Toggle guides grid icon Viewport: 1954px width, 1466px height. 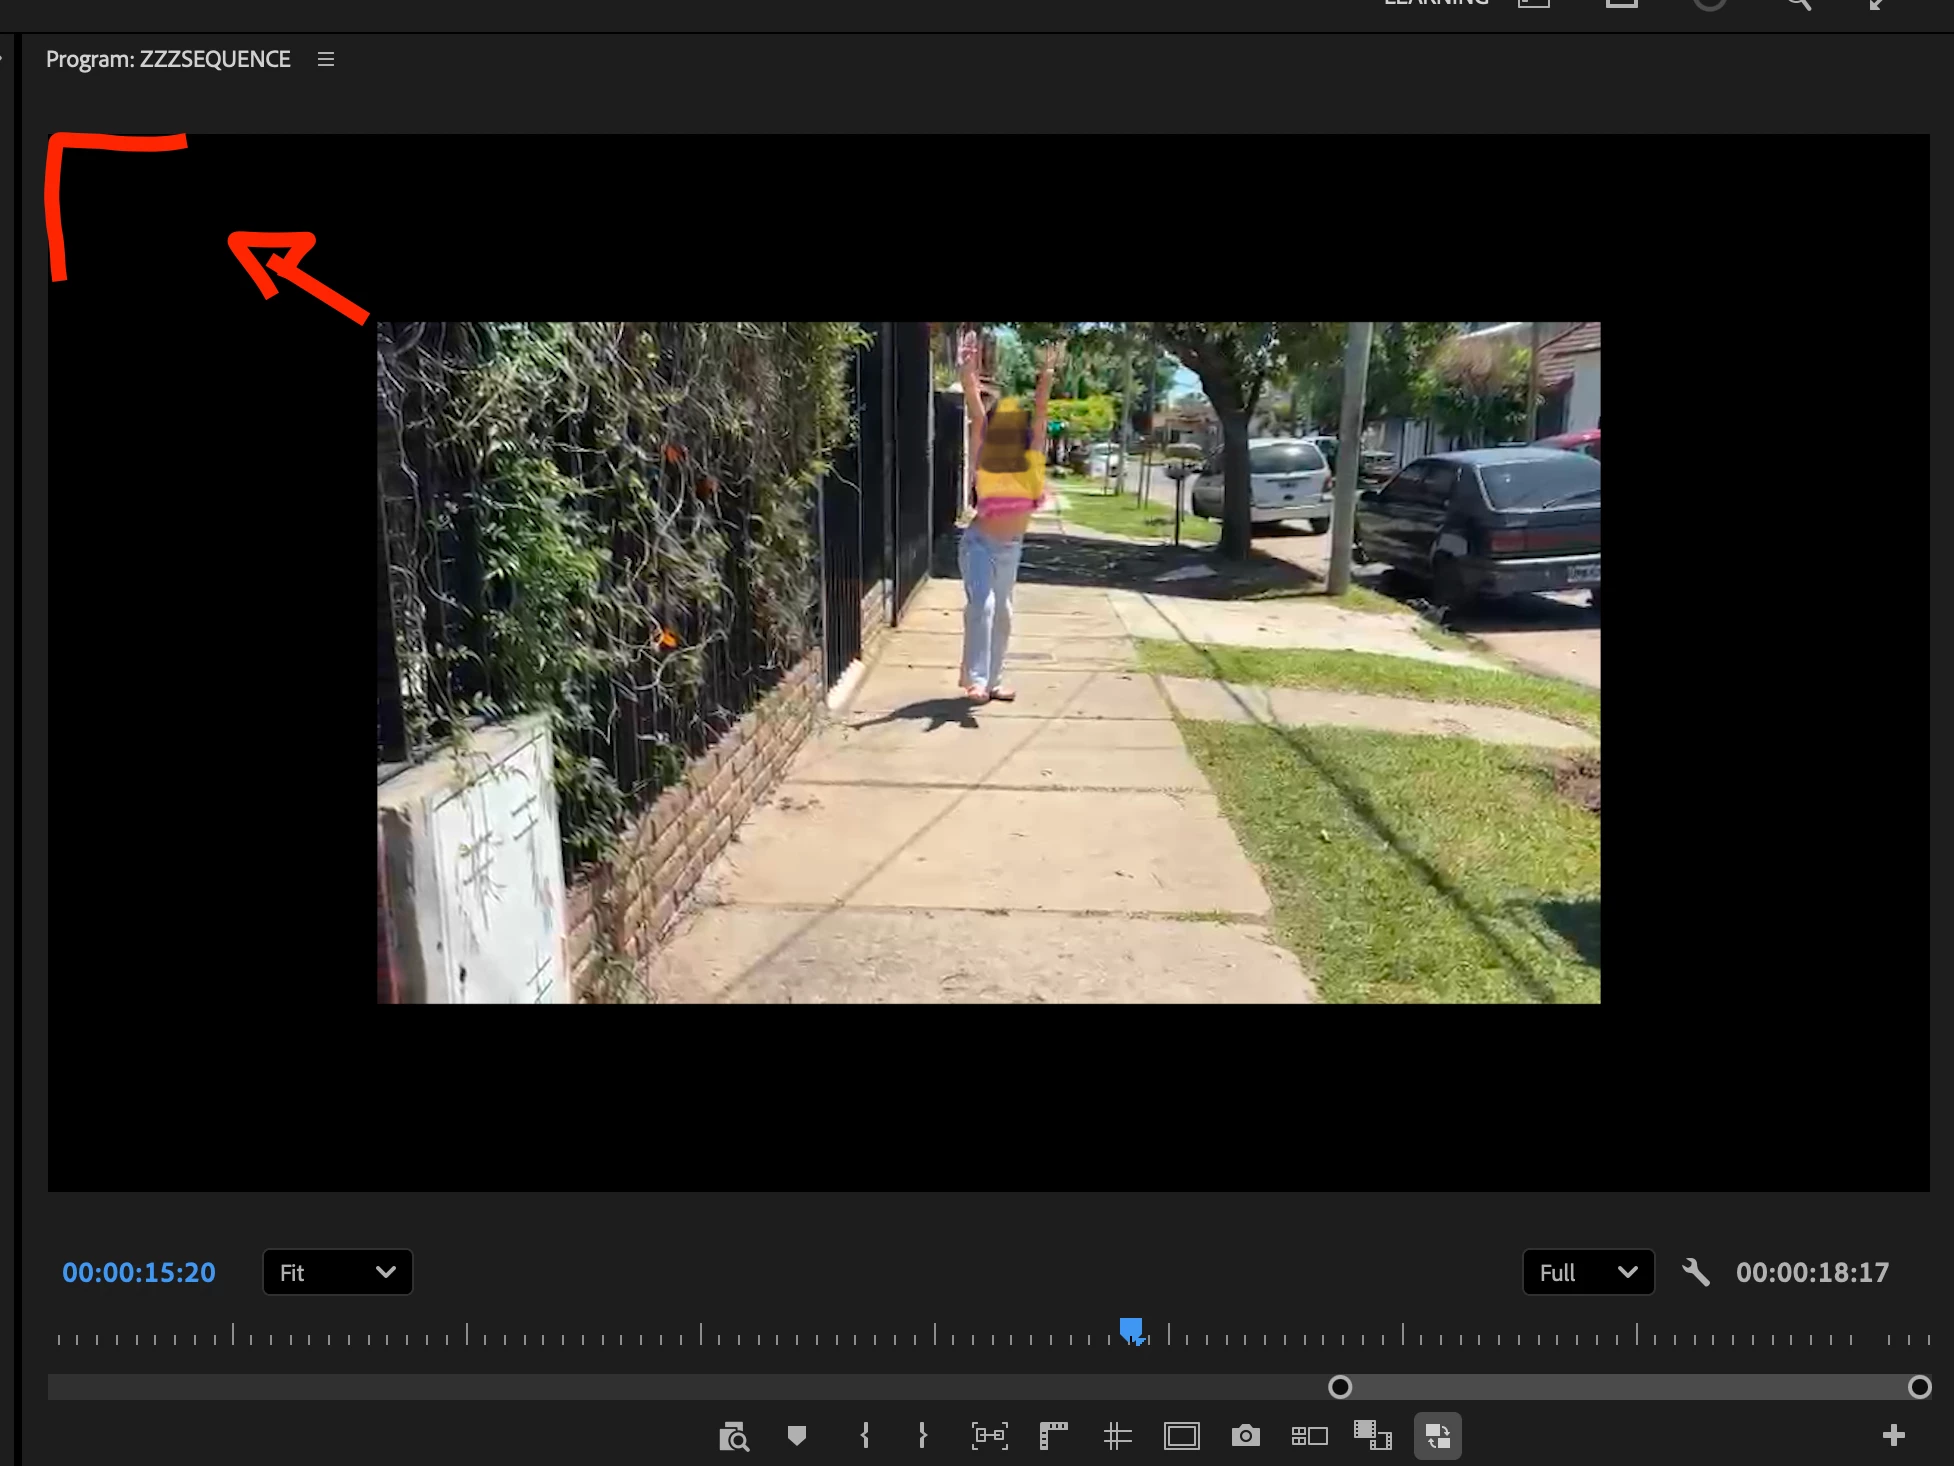[x=1117, y=1436]
